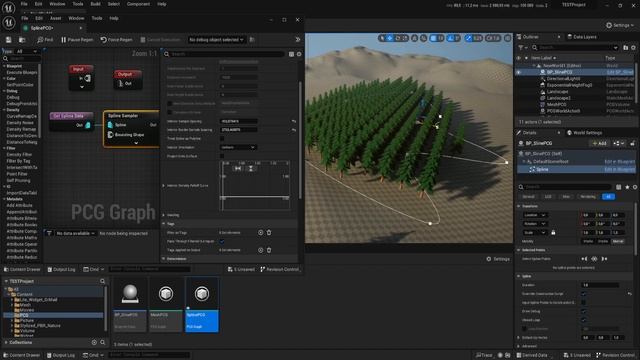Image resolution: width=640 pixels, height=360 pixels.
Task: Open property matrix grid icon in PCG details
Action: [x=291, y=54]
